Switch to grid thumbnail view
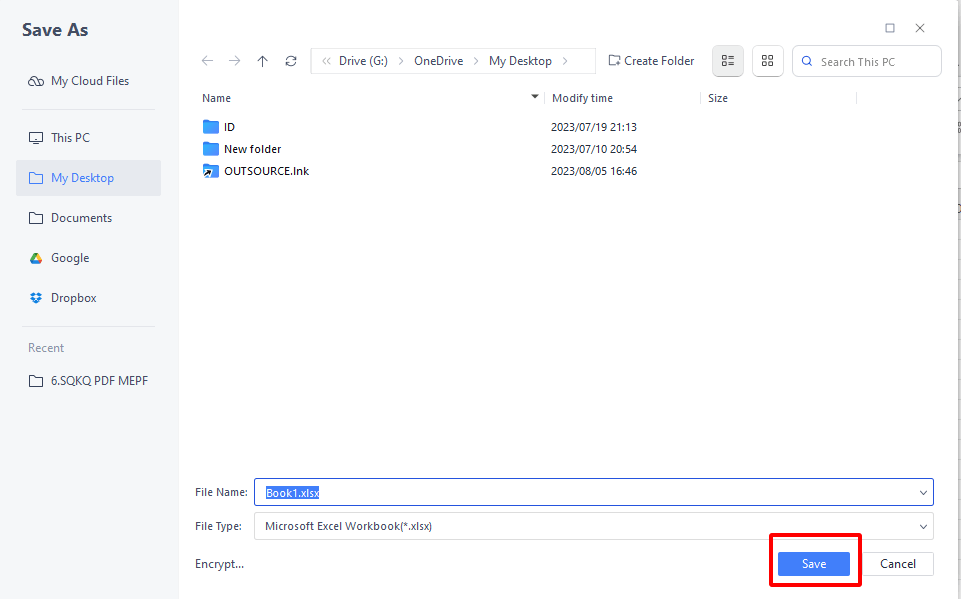 767,61
